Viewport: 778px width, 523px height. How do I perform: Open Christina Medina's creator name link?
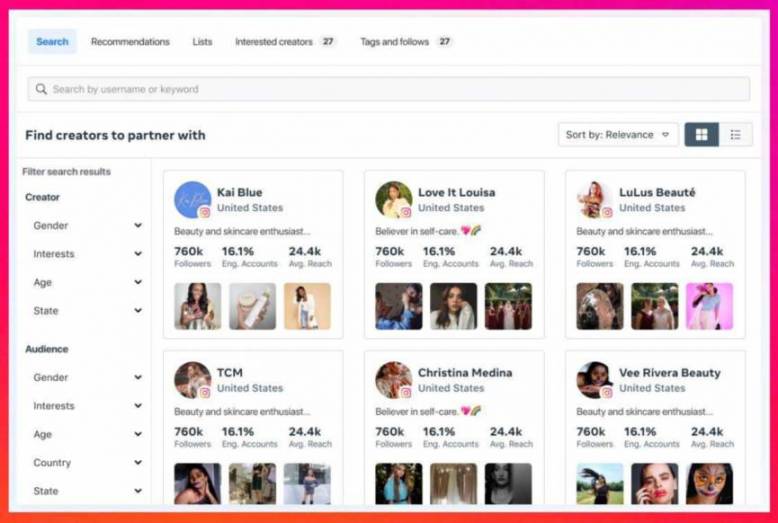[463, 373]
